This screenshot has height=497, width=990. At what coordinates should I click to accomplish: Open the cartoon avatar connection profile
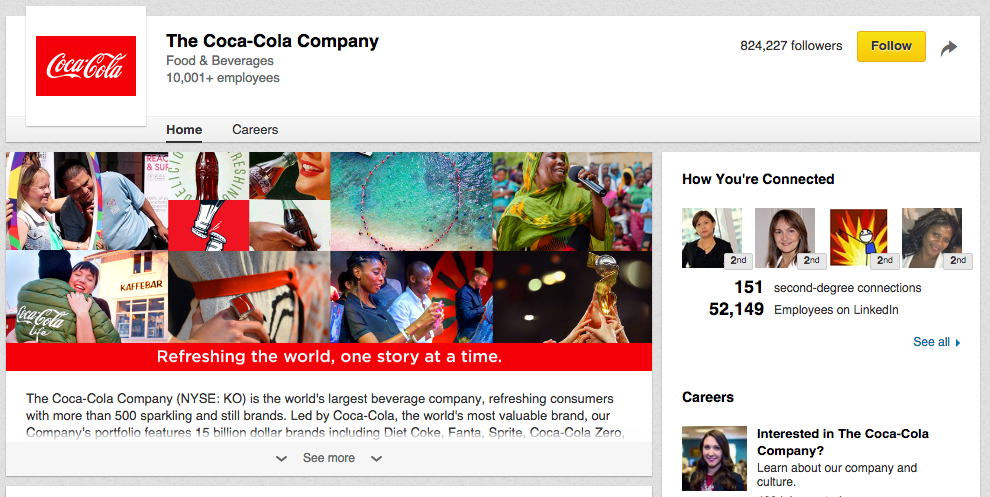tap(858, 238)
